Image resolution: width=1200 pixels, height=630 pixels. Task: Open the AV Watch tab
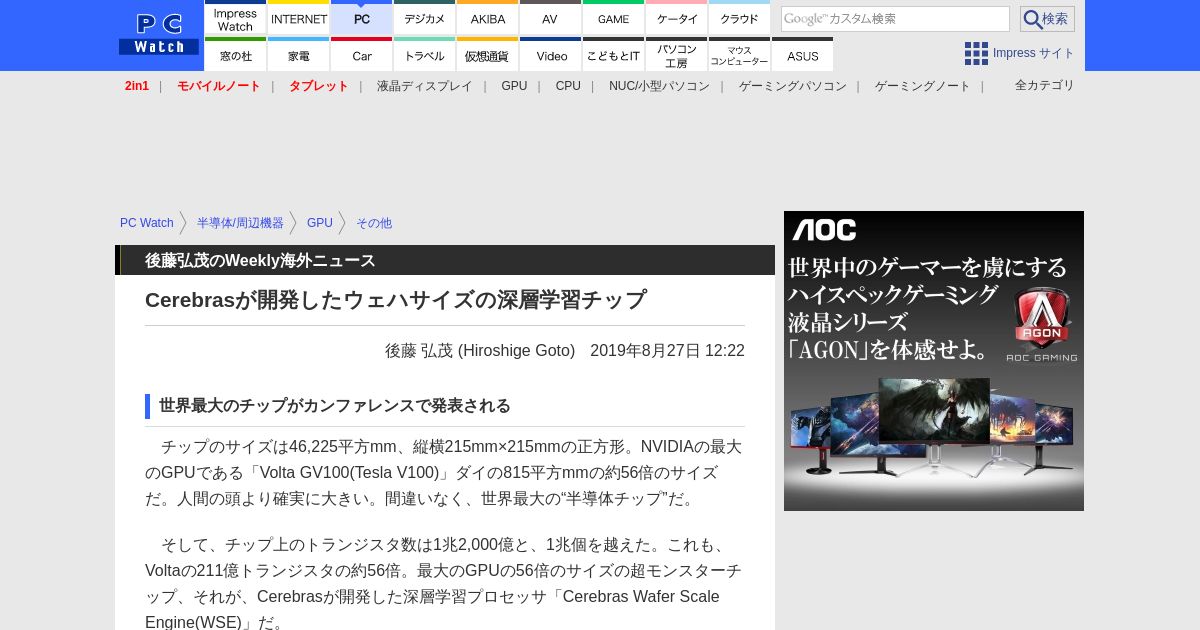551,18
